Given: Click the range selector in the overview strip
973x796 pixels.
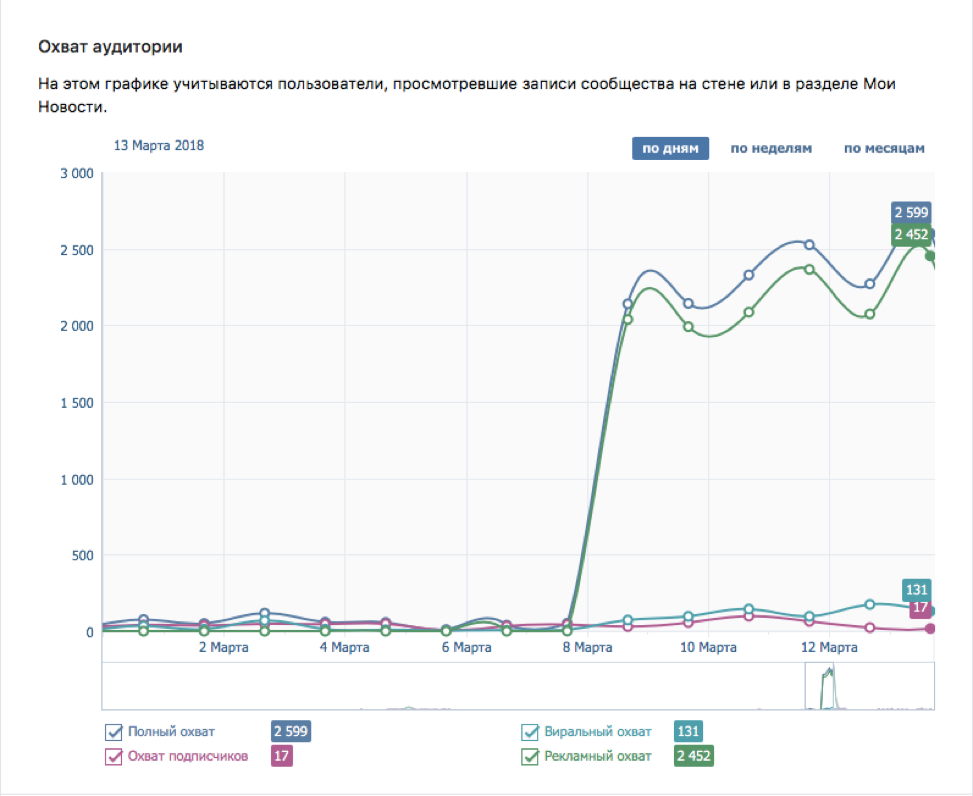Looking at the screenshot, I should 869,686.
